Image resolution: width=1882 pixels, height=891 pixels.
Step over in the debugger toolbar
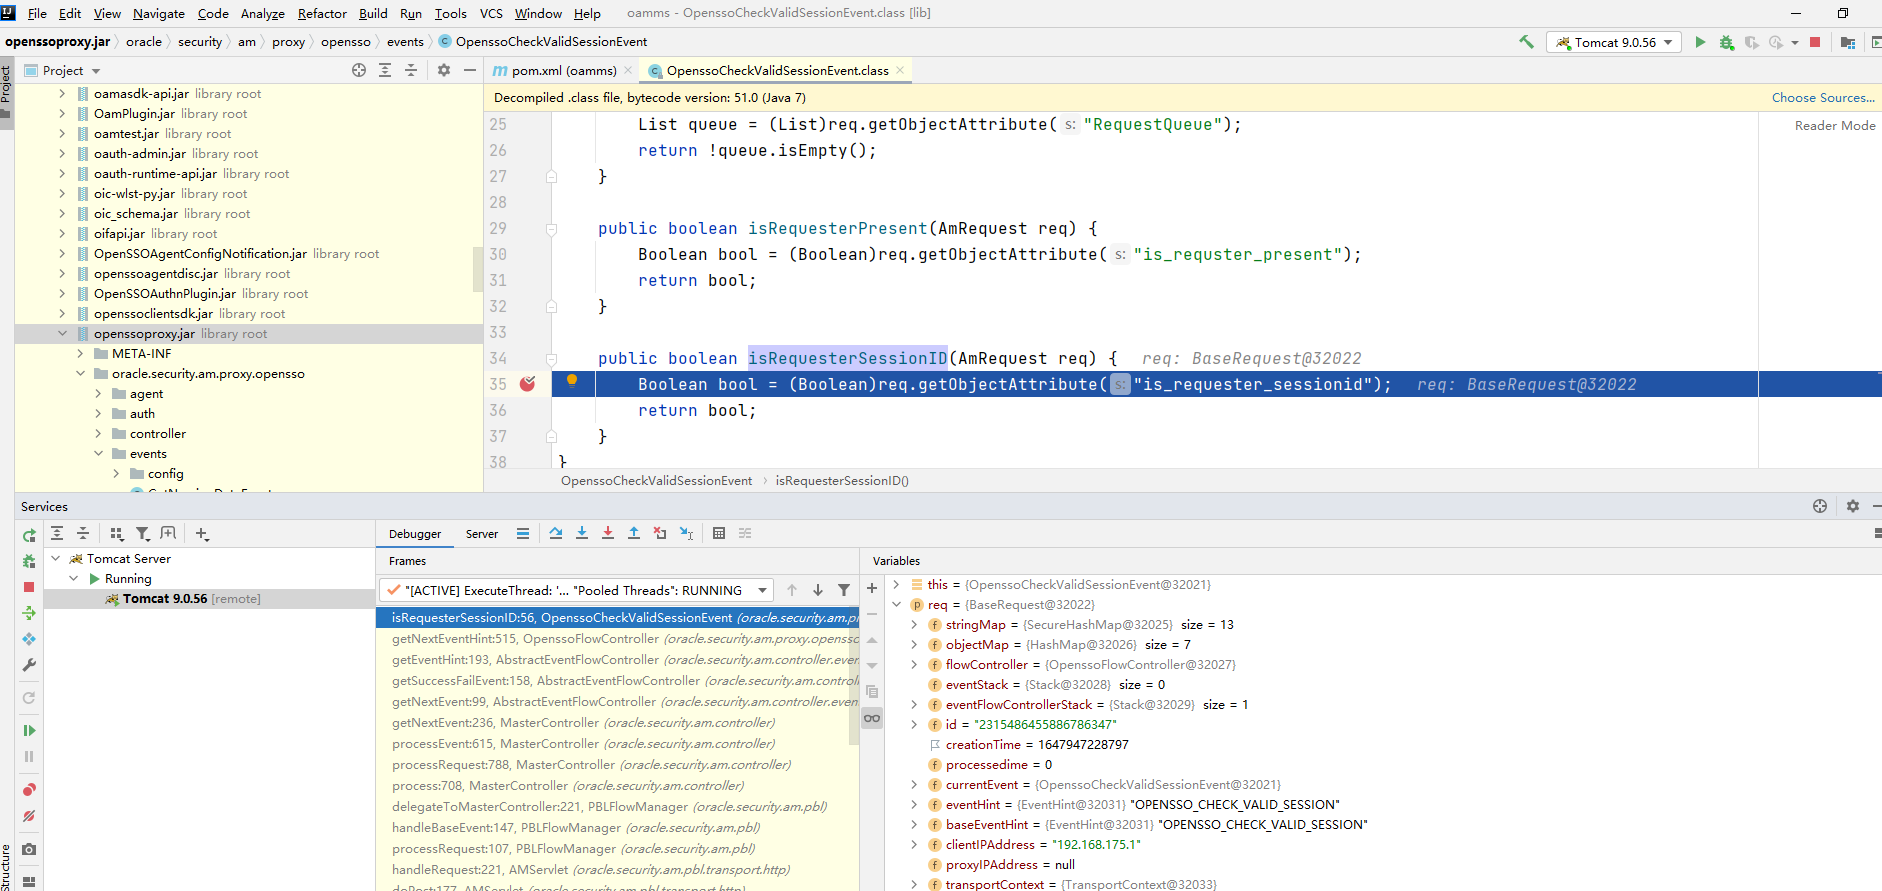point(556,534)
